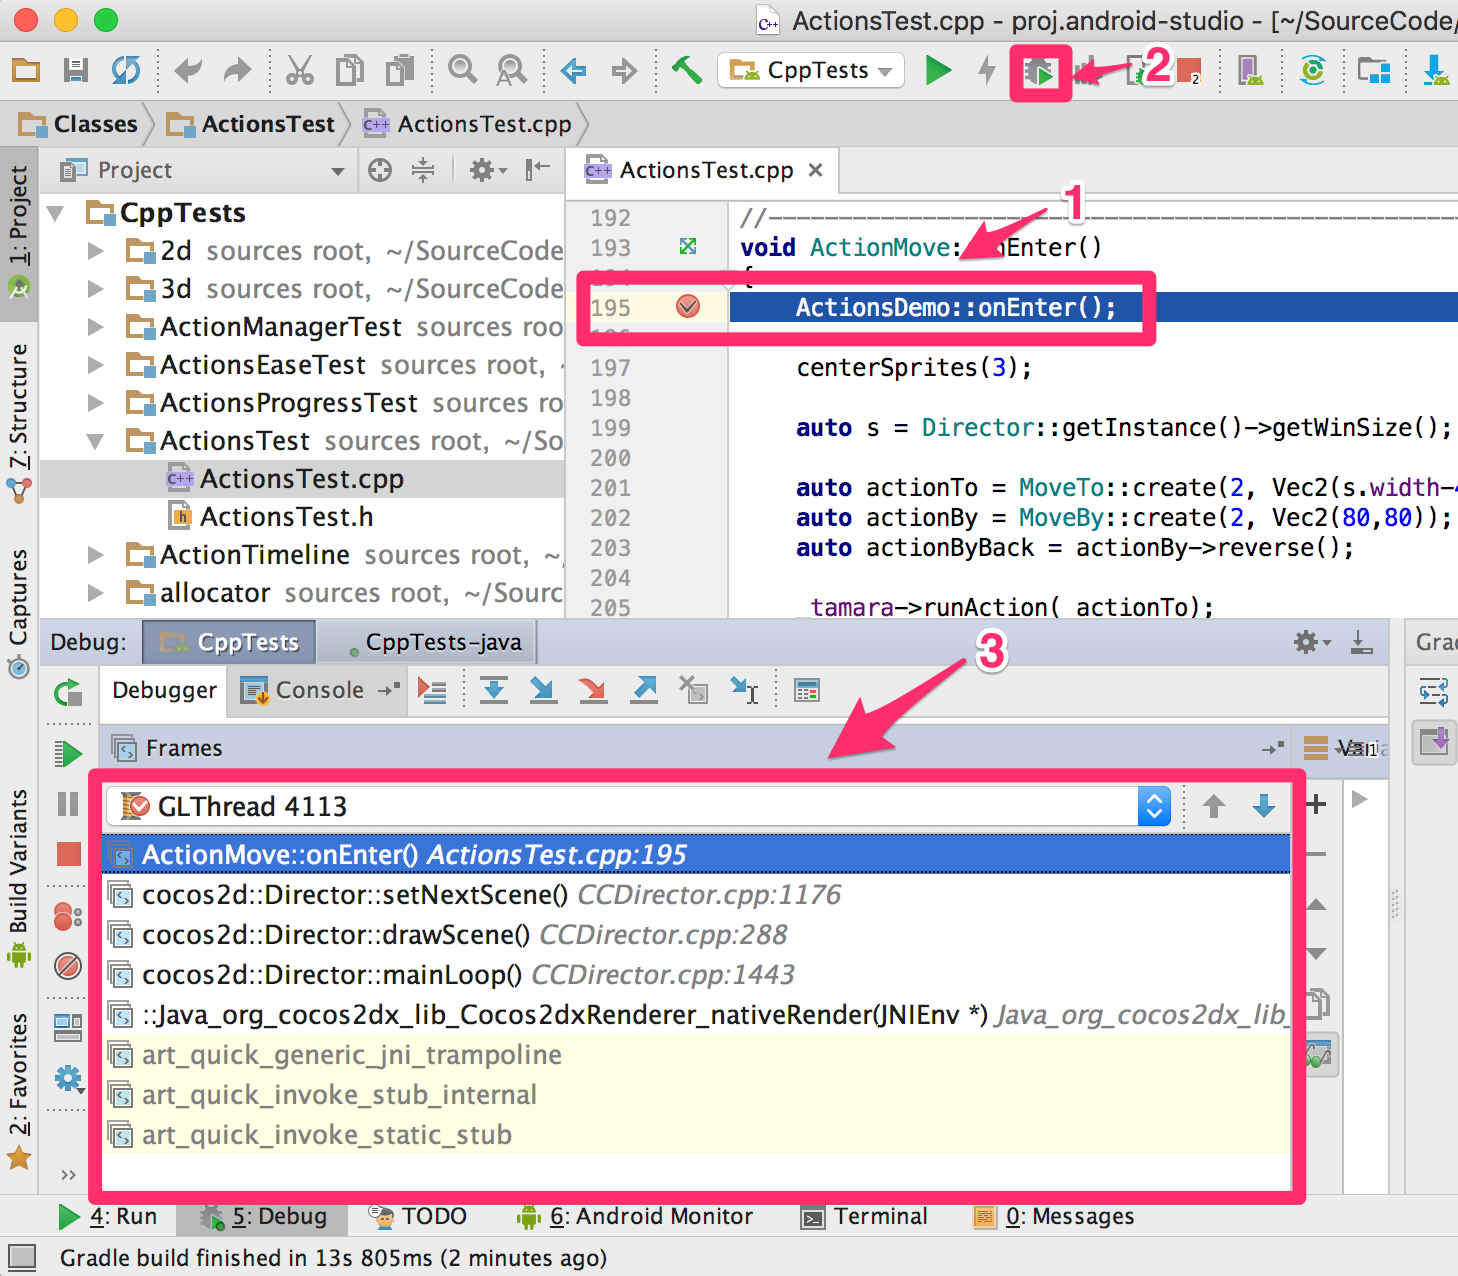Expand the ActionManagerTest folder
Viewport: 1458px width, 1276px height.
[96, 327]
